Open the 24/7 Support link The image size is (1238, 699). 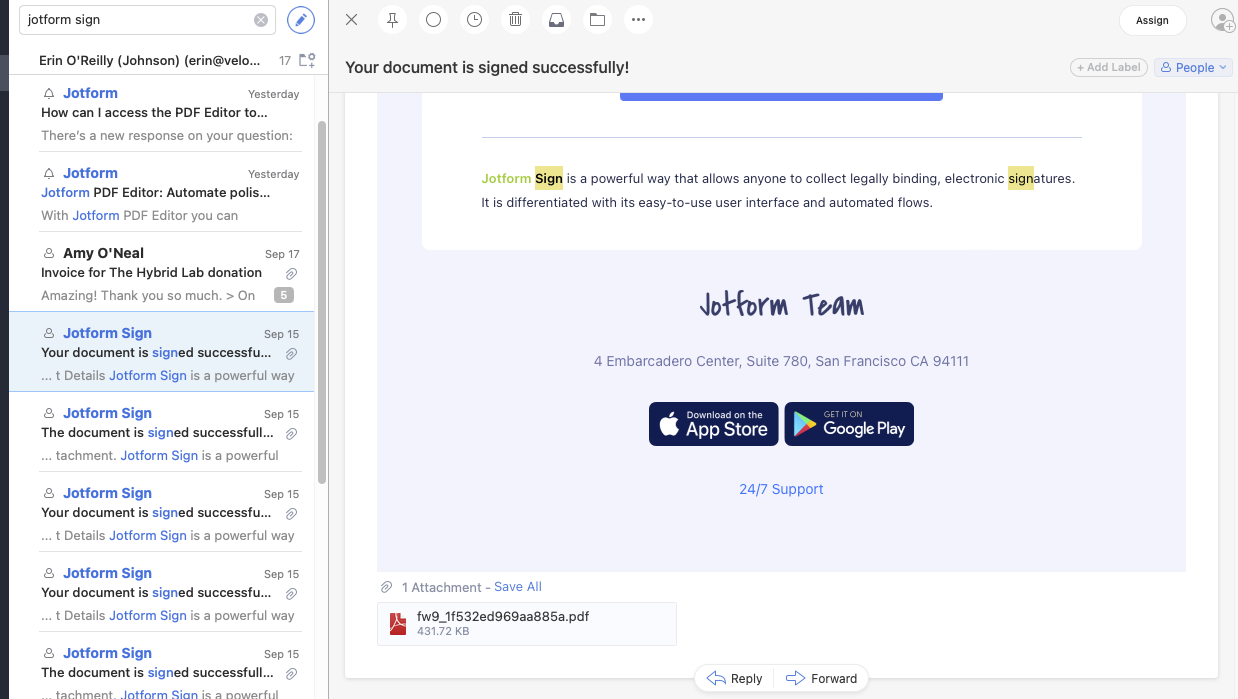(x=781, y=489)
